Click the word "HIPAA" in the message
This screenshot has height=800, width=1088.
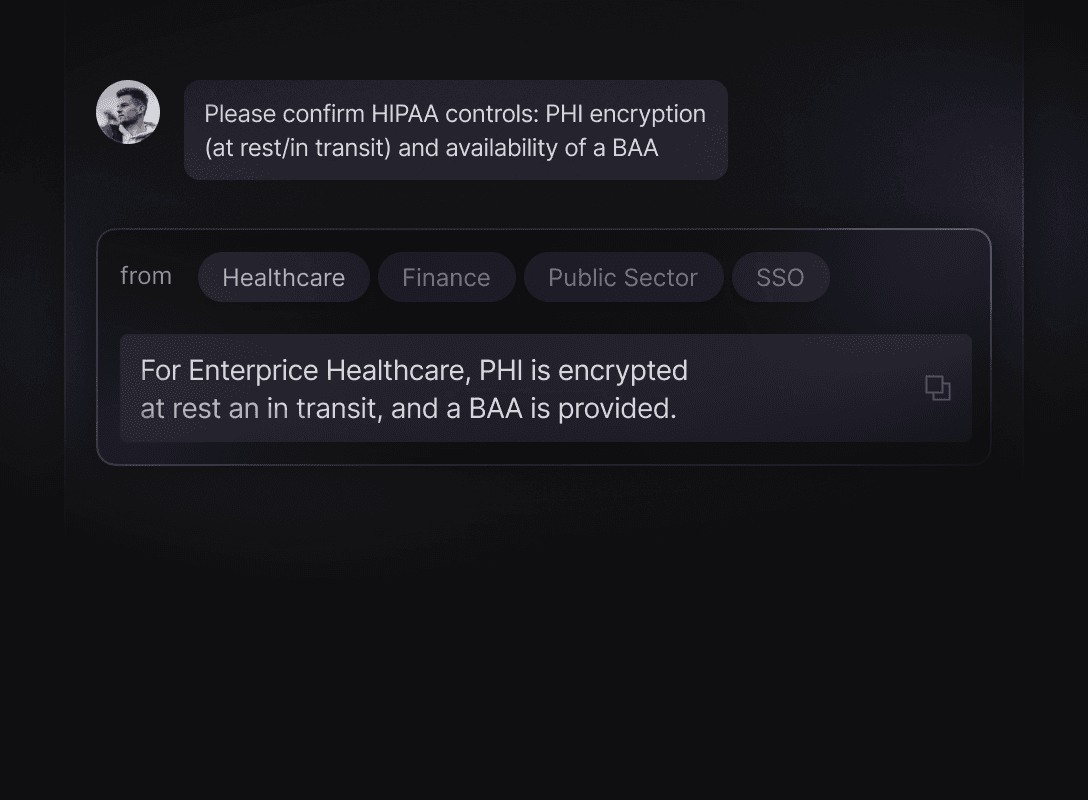tap(405, 114)
